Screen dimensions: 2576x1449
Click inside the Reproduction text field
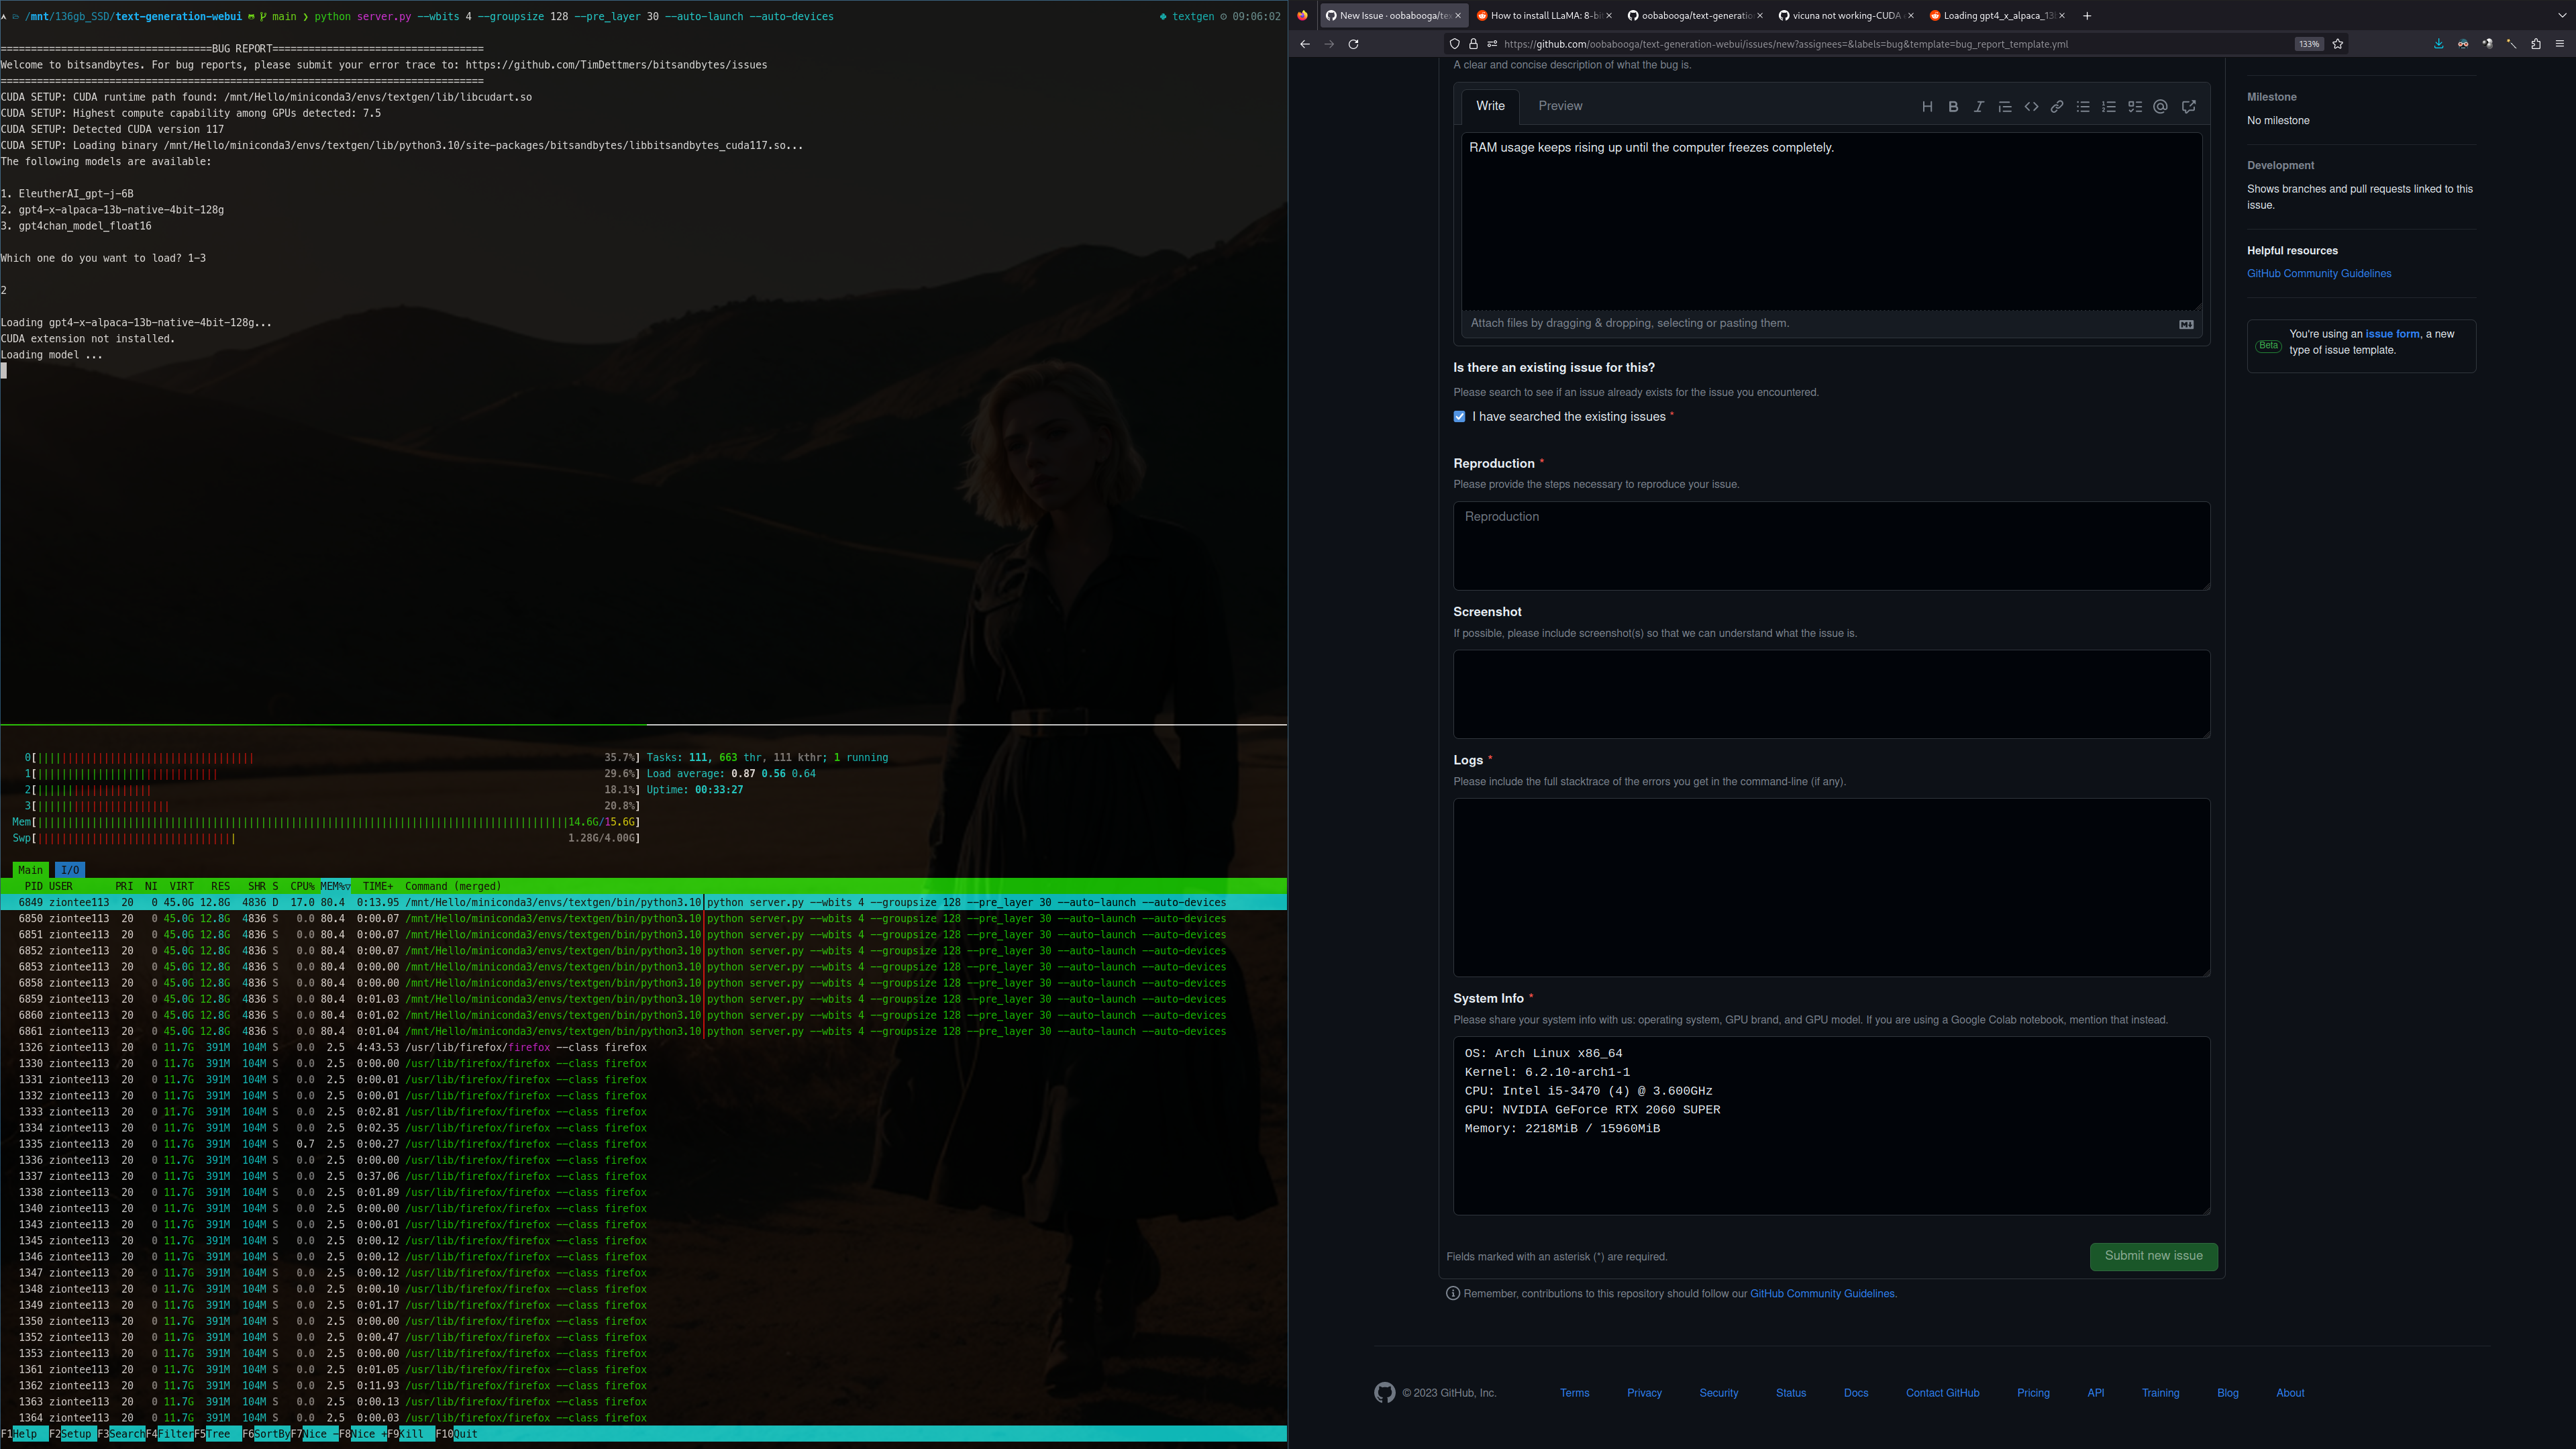1830,546
